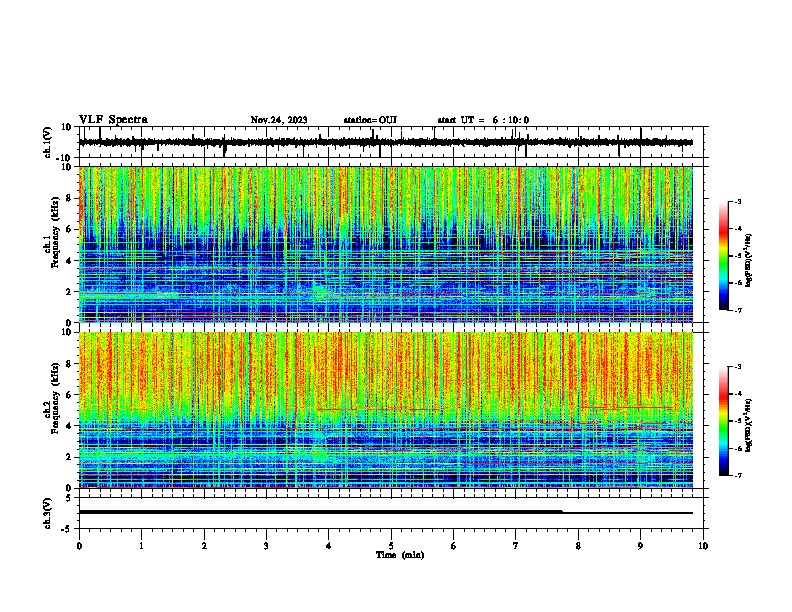
Task: Click the time axis tick label '8'
Action: (578, 546)
